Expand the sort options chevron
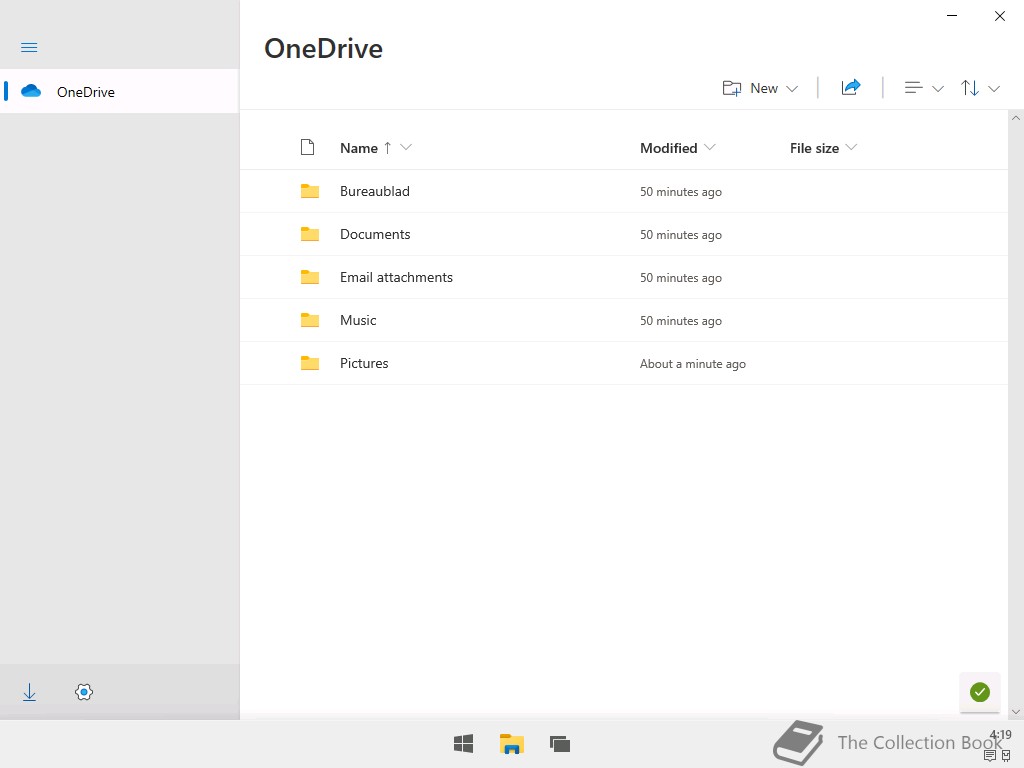The width and height of the screenshot is (1024, 768). pos(994,89)
